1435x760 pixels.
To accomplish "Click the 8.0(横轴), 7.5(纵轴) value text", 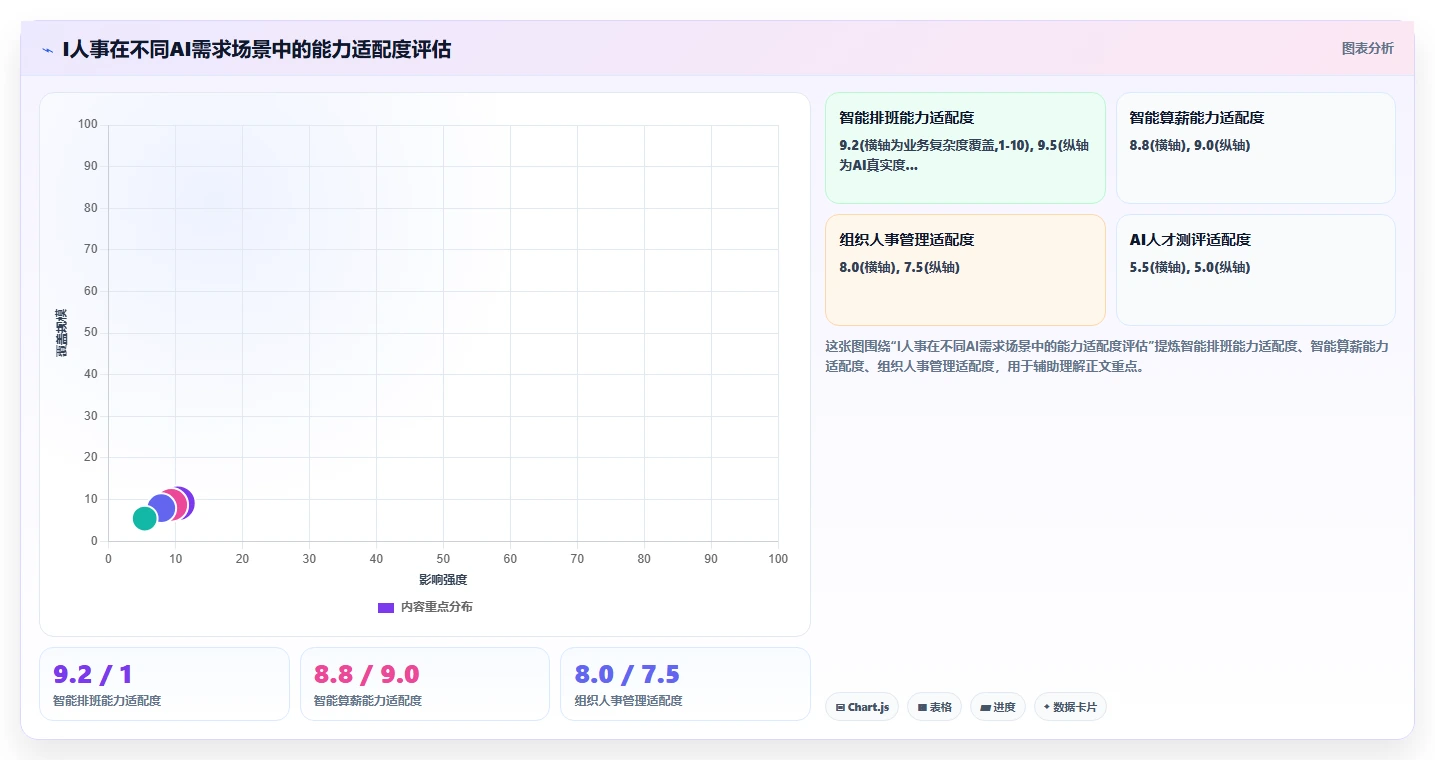I will (900, 267).
